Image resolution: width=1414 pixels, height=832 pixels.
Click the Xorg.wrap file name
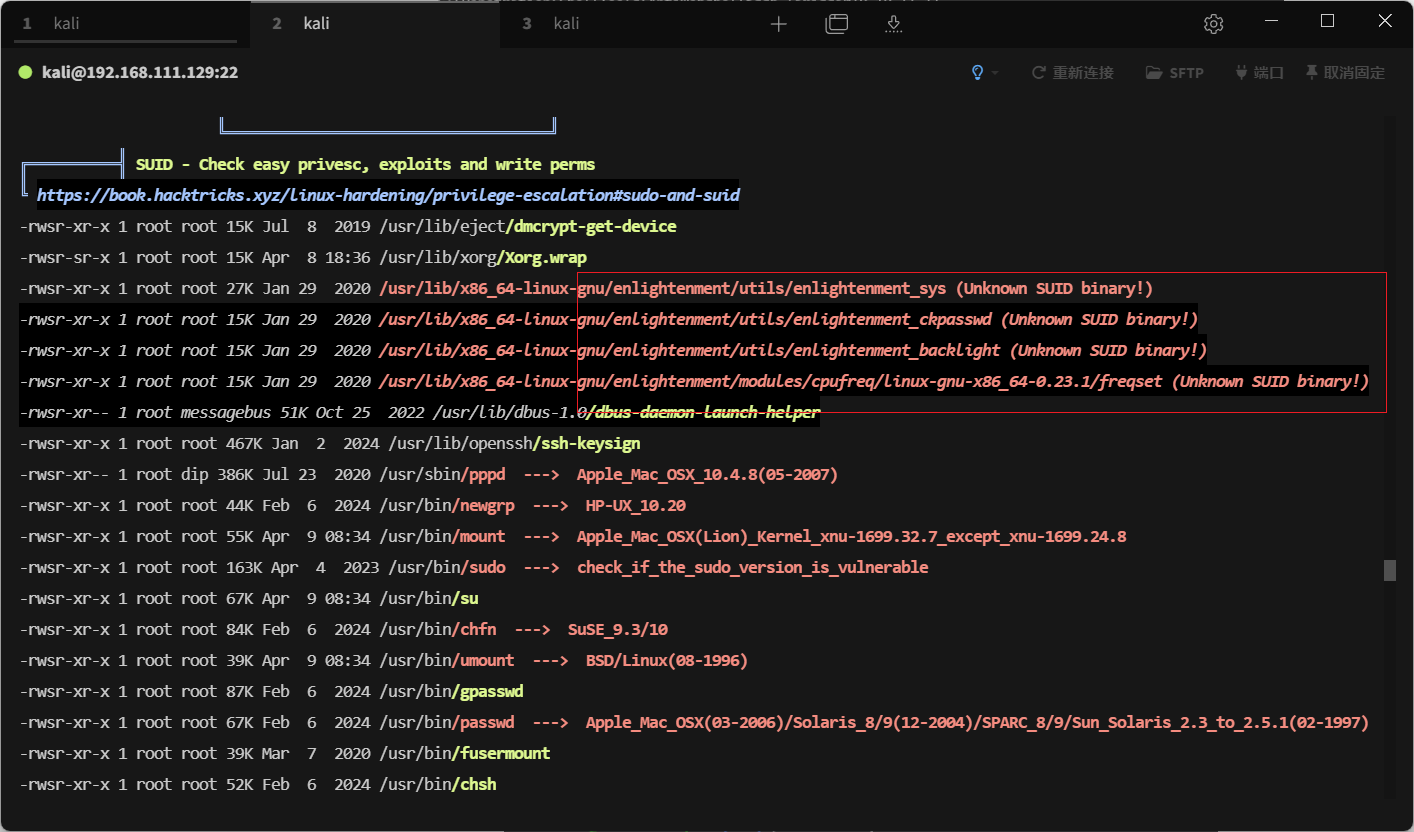tap(544, 258)
